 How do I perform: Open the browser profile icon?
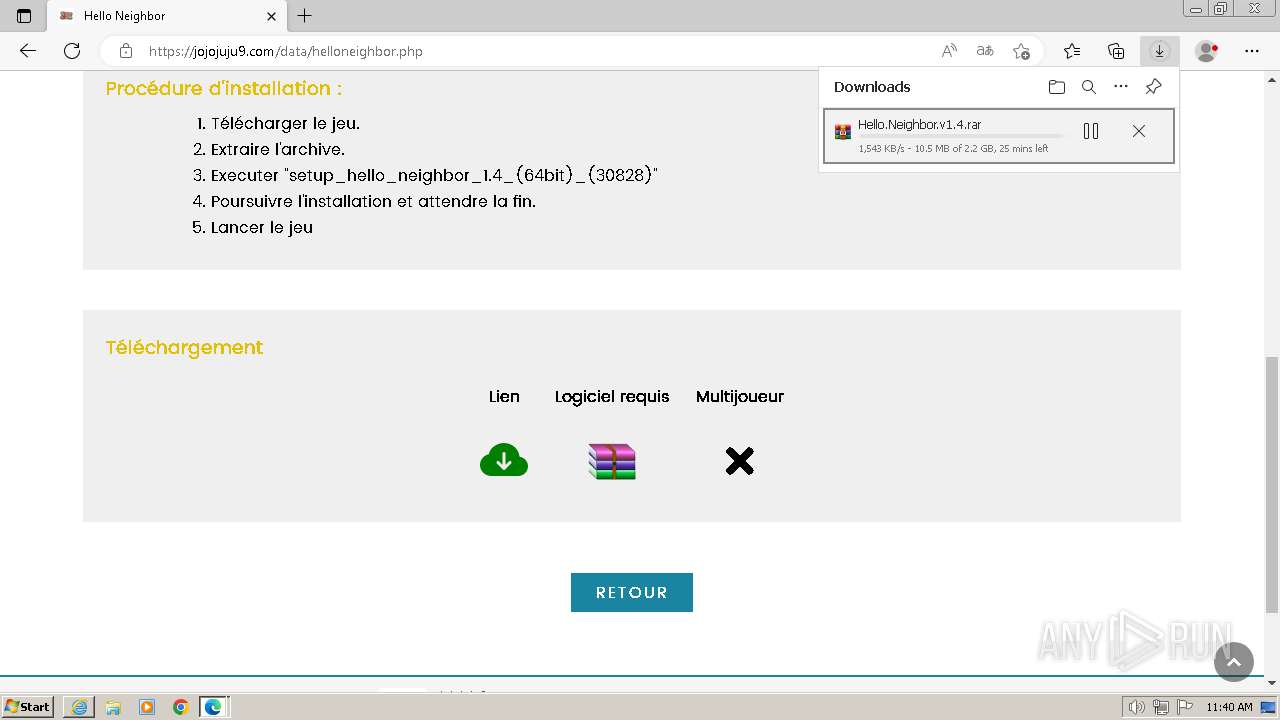click(x=1207, y=51)
